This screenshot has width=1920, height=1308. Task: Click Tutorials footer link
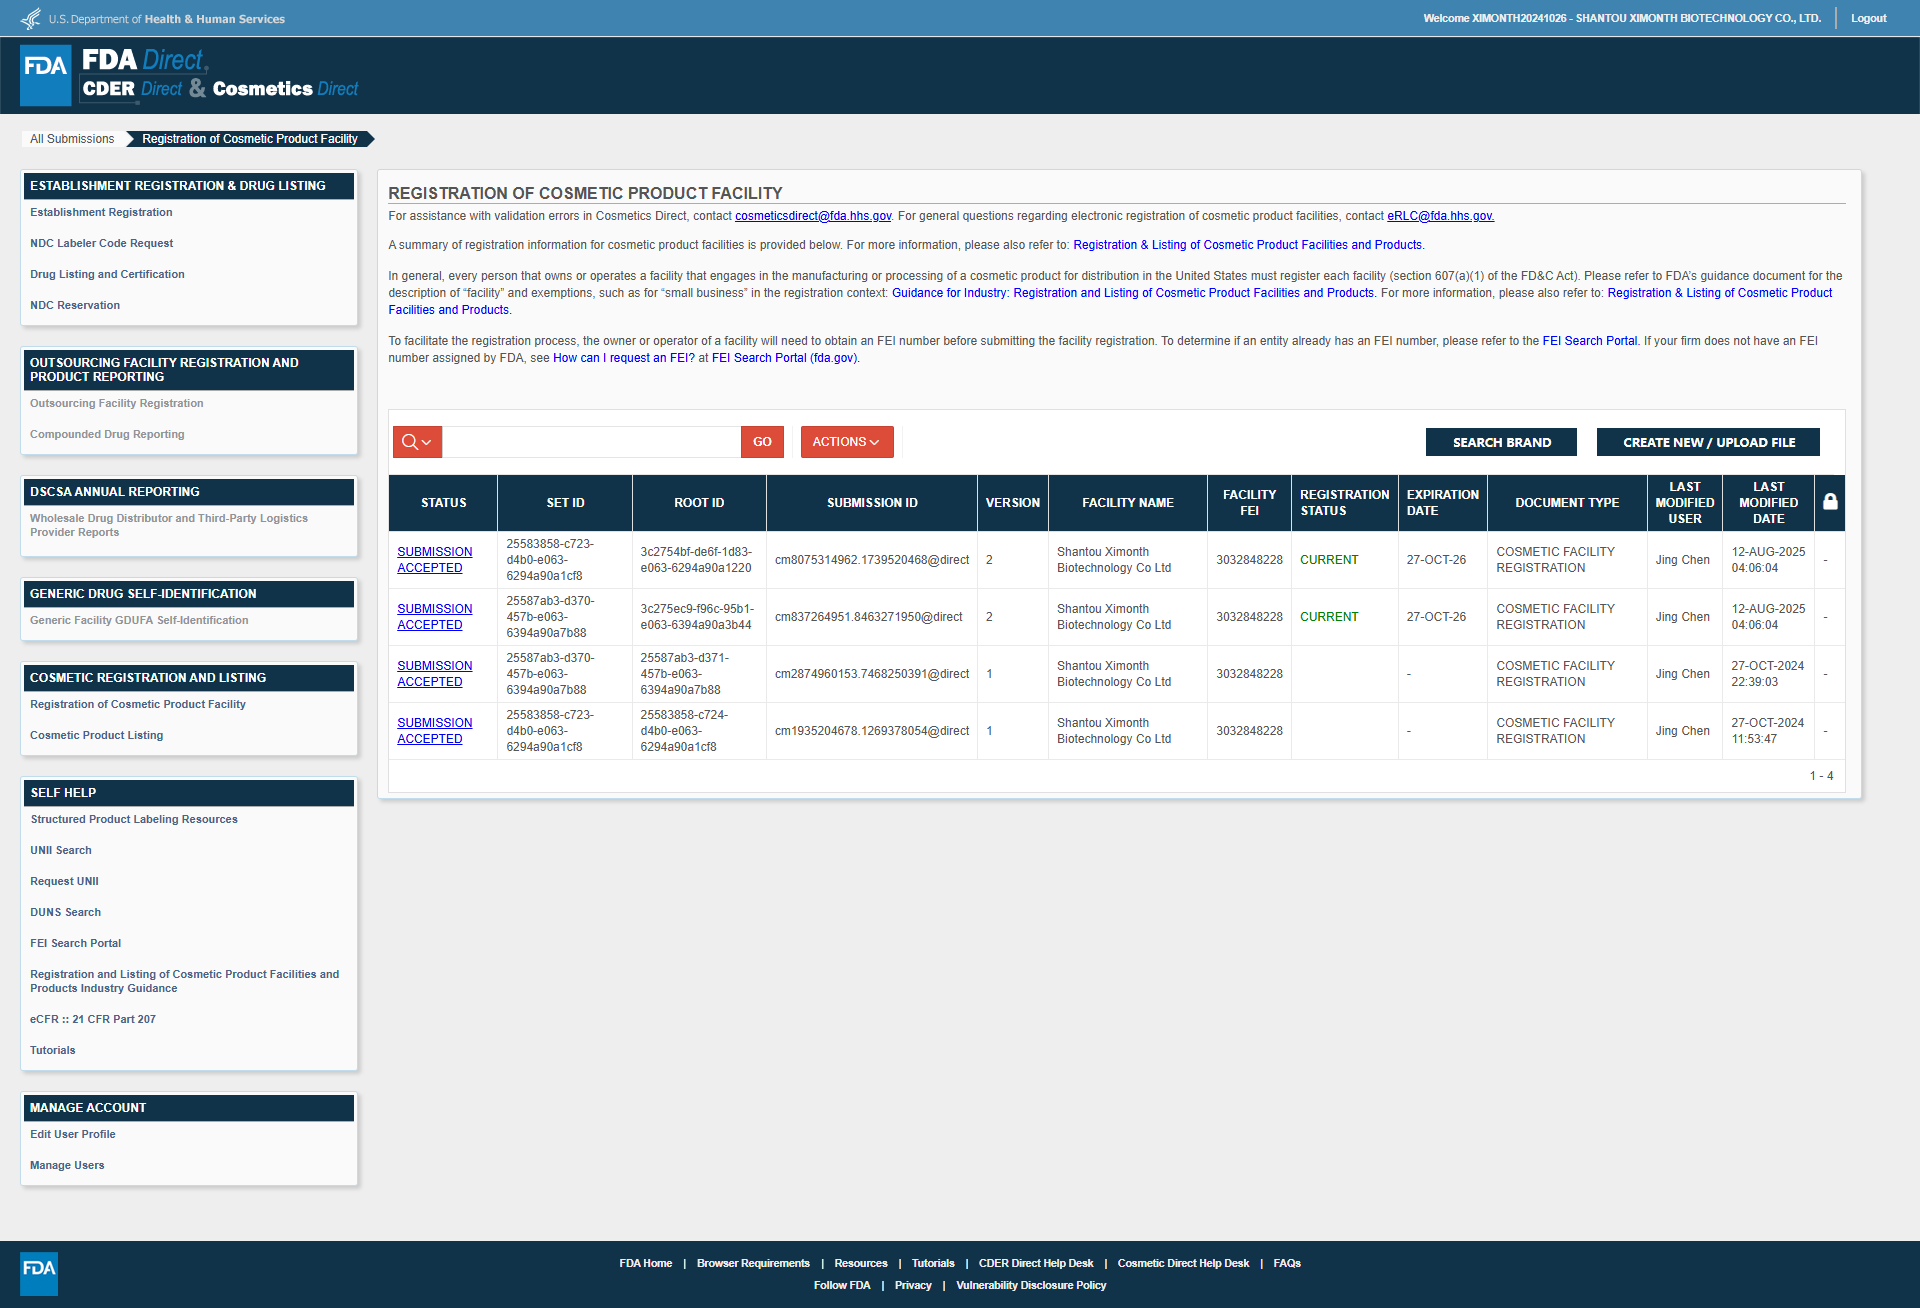933,1263
